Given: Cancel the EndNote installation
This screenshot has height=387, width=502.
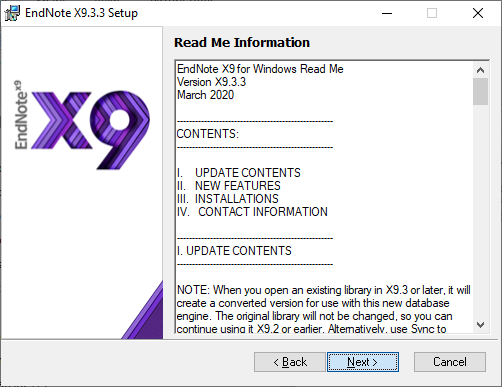Looking at the screenshot, I should pyautogui.click(x=450, y=362).
